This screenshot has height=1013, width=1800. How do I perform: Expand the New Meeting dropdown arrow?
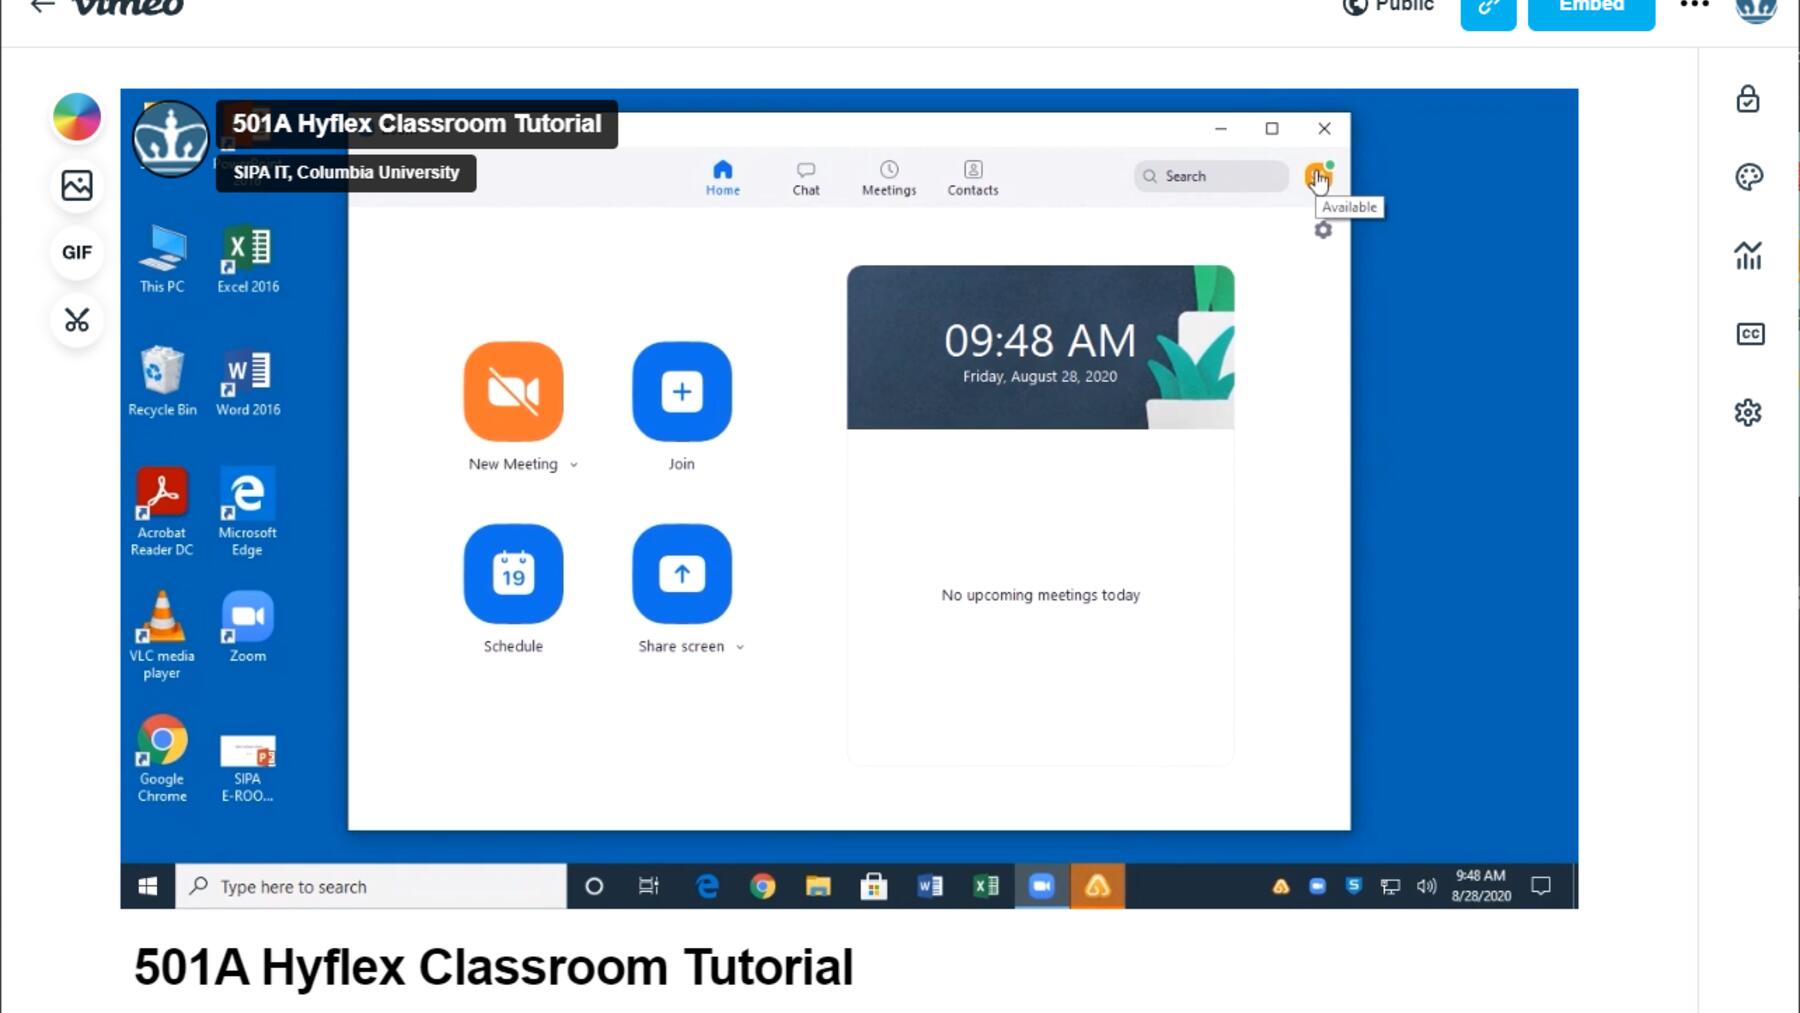(574, 465)
